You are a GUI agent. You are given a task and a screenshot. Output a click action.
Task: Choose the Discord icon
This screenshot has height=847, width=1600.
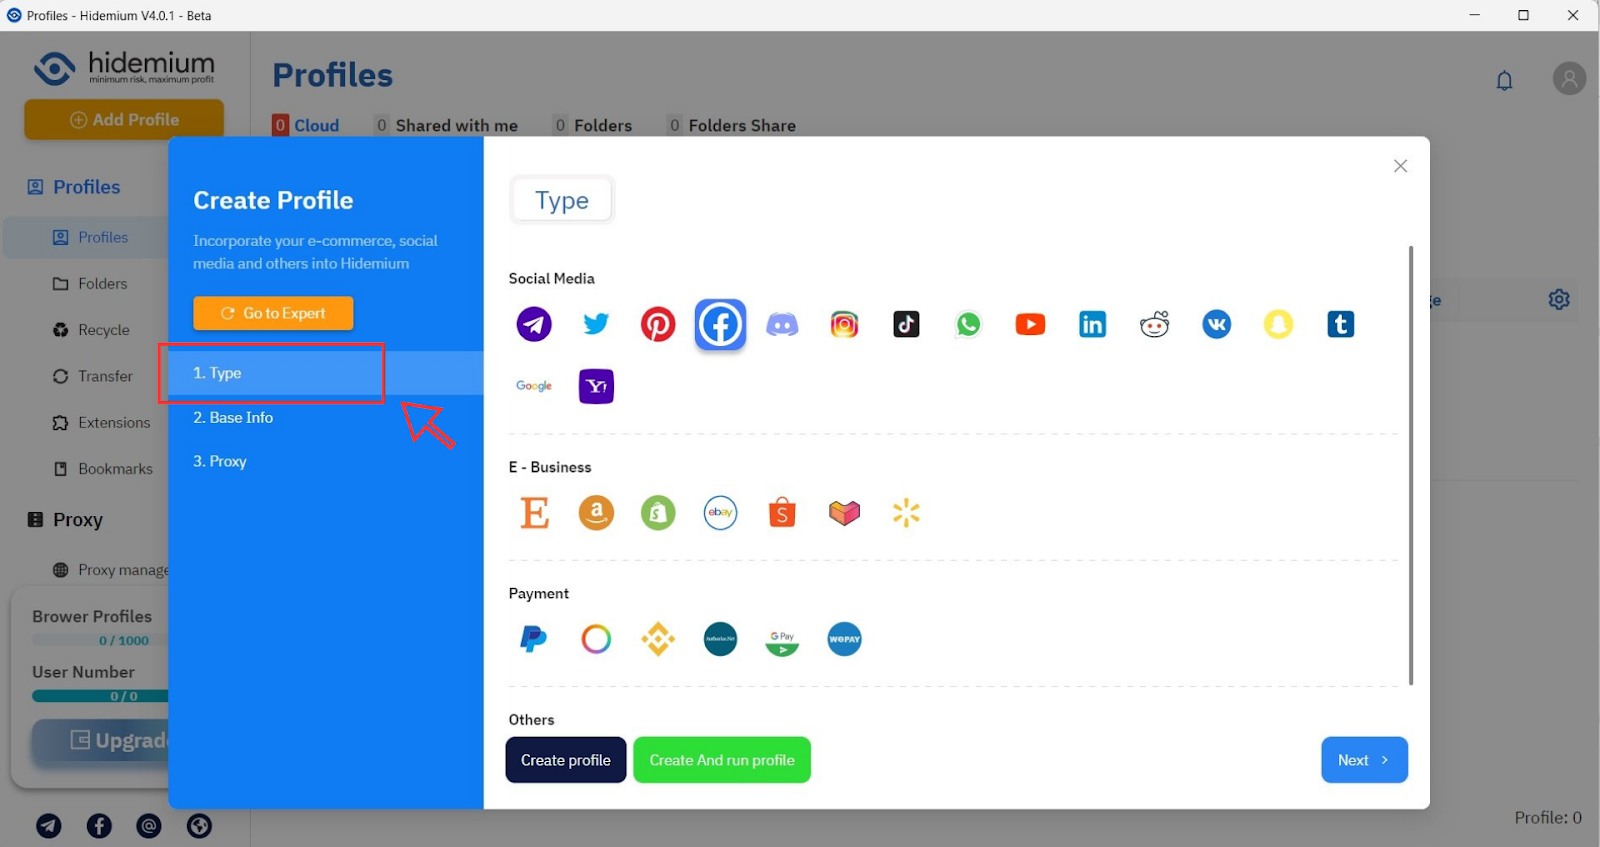[x=782, y=324]
